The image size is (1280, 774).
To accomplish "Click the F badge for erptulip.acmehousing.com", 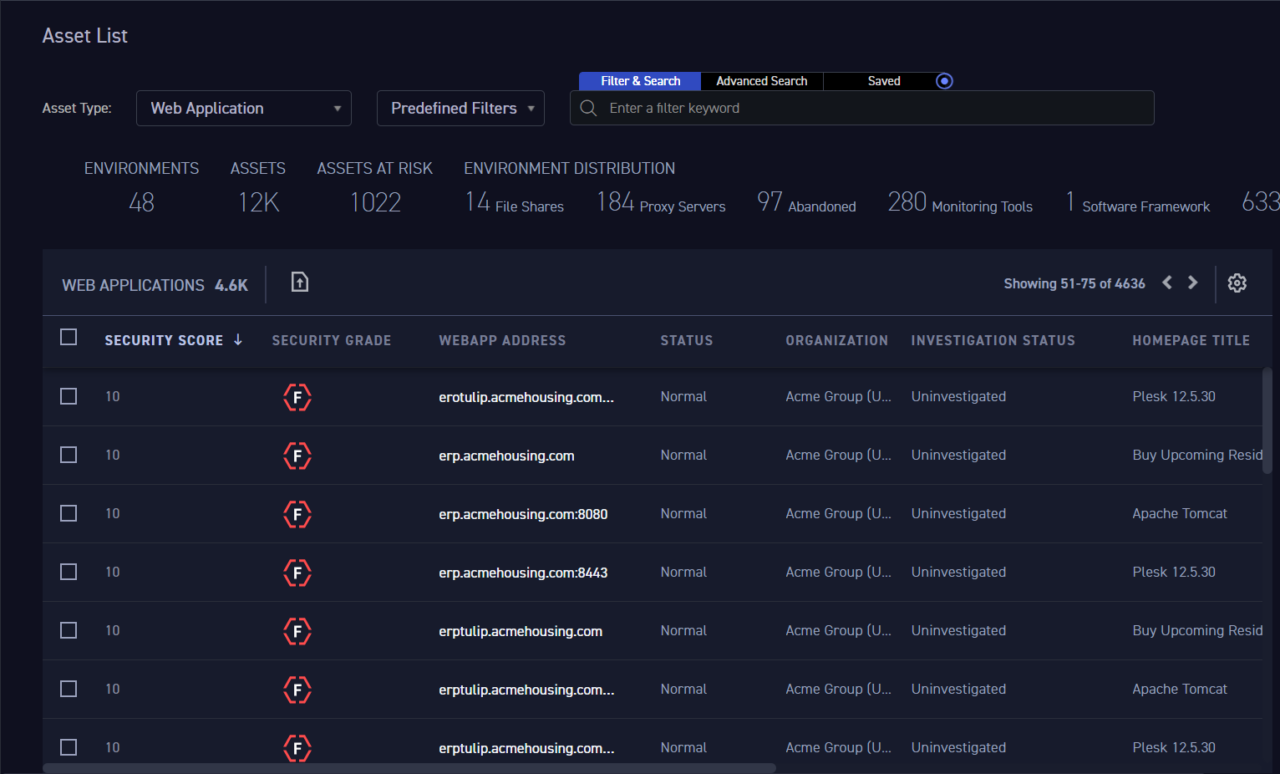I will pyautogui.click(x=297, y=631).
